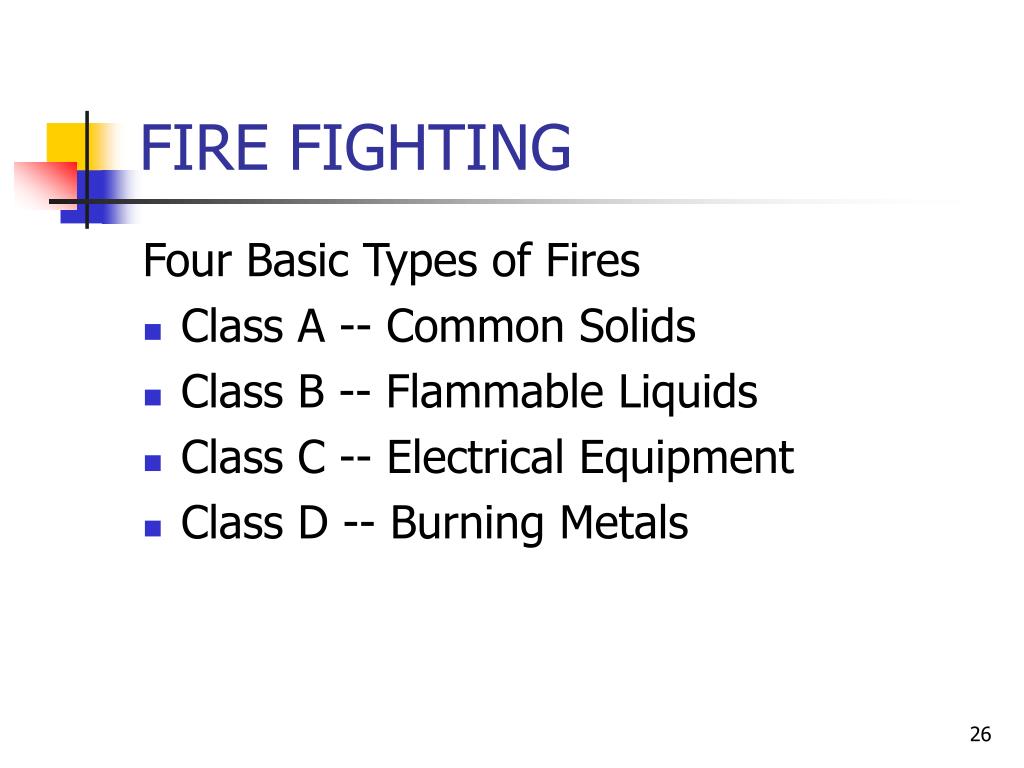Click the word FIGHTING in the title

coord(430,148)
